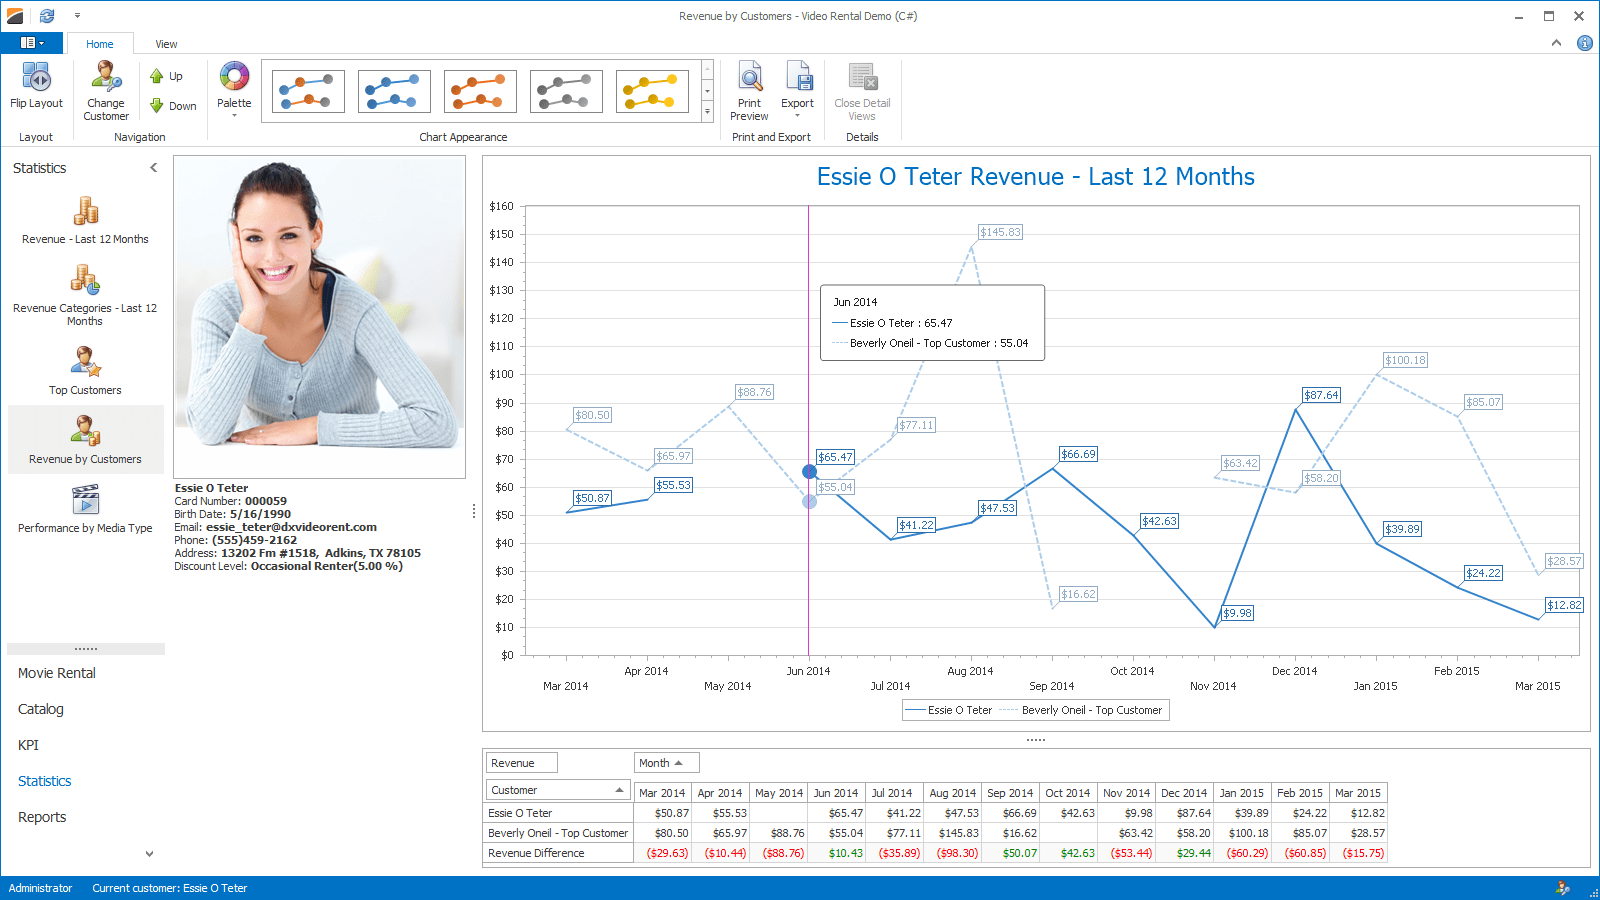Click the customer photo
Image resolution: width=1600 pixels, height=900 pixels.
tap(319, 316)
